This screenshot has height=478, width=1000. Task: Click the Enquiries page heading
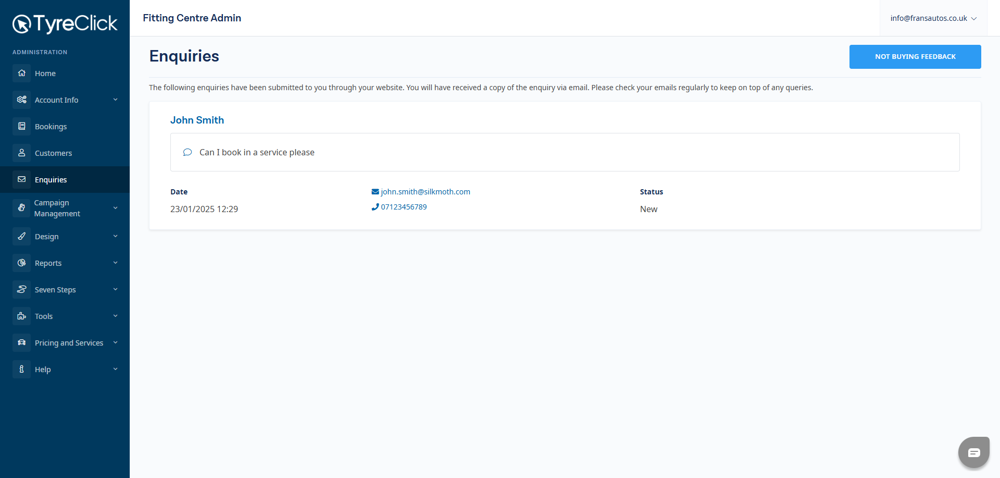click(184, 56)
